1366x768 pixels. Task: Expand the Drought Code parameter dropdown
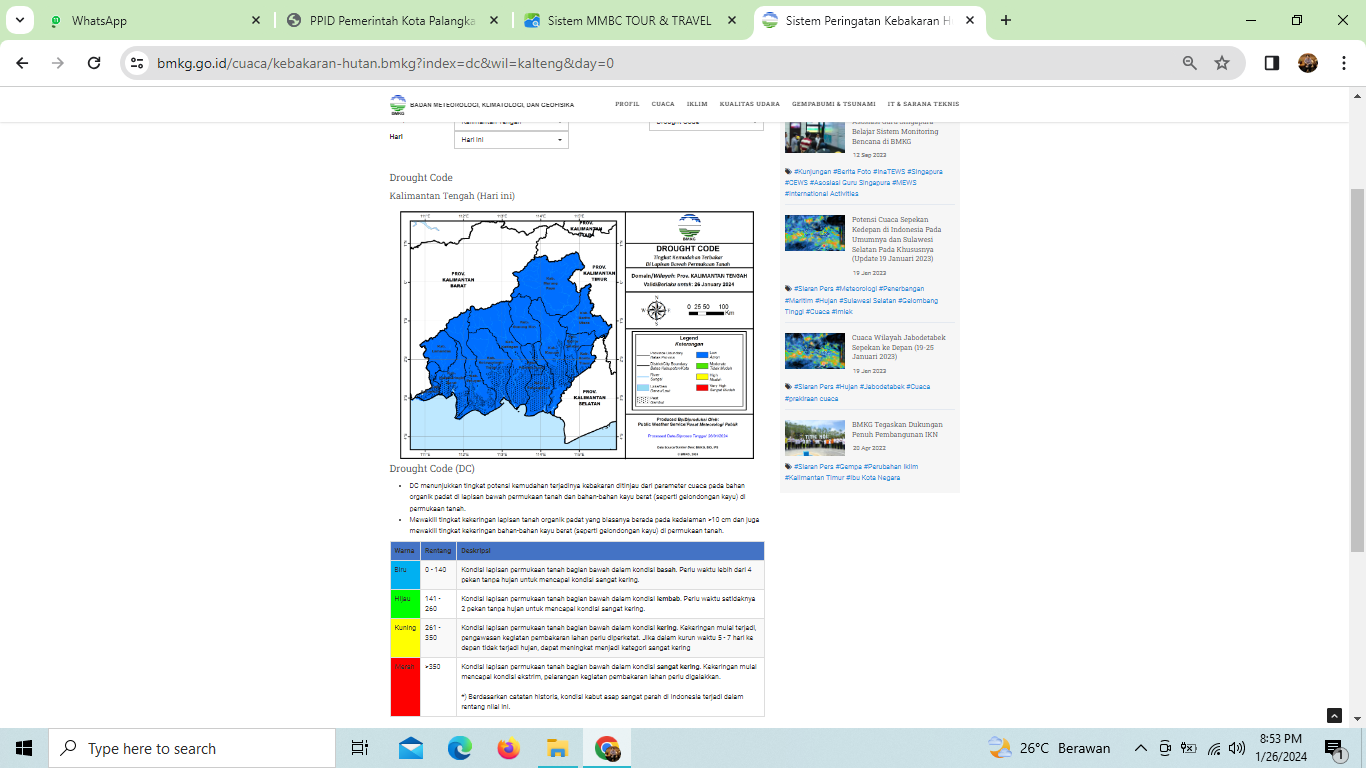tap(706, 126)
